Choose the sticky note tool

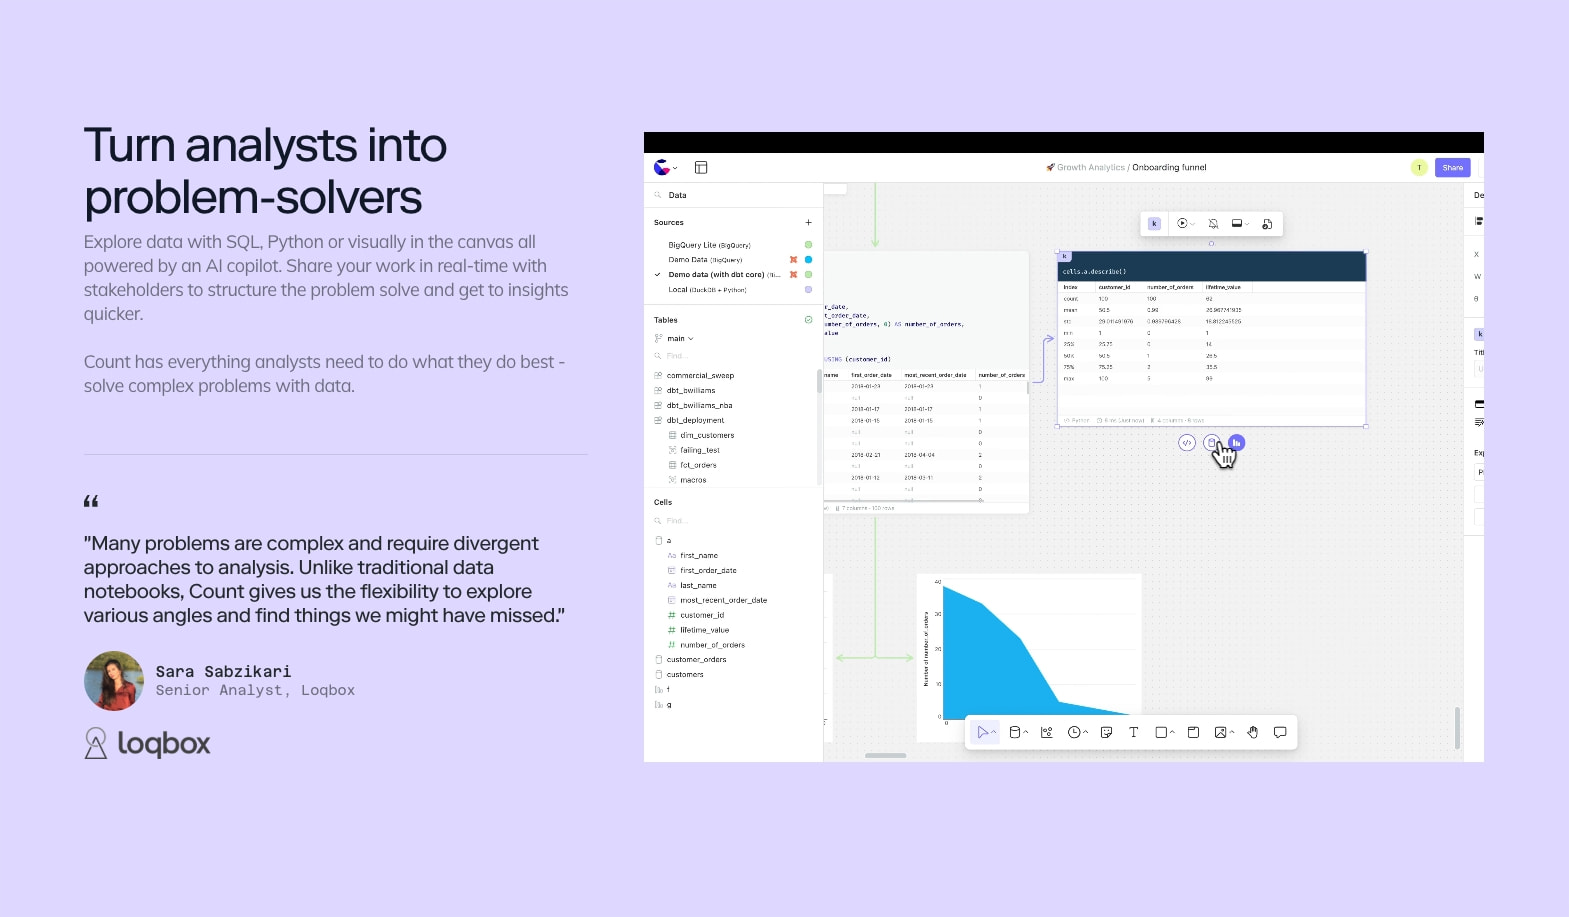[1106, 733]
